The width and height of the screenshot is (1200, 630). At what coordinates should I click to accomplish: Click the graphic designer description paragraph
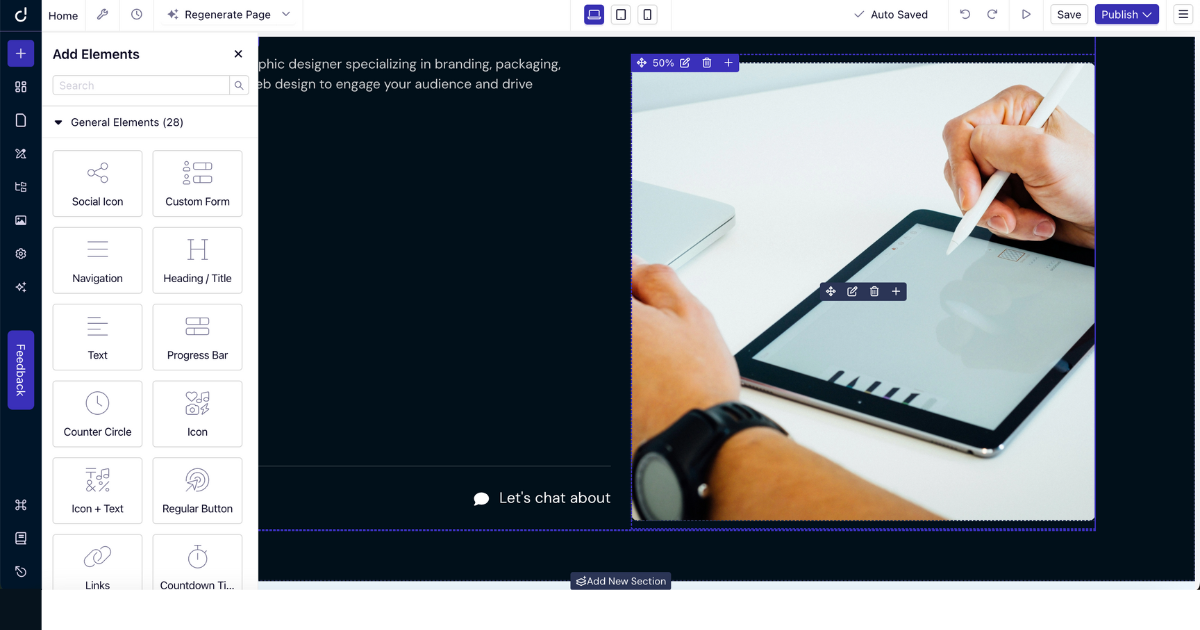pyautogui.click(x=409, y=74)
